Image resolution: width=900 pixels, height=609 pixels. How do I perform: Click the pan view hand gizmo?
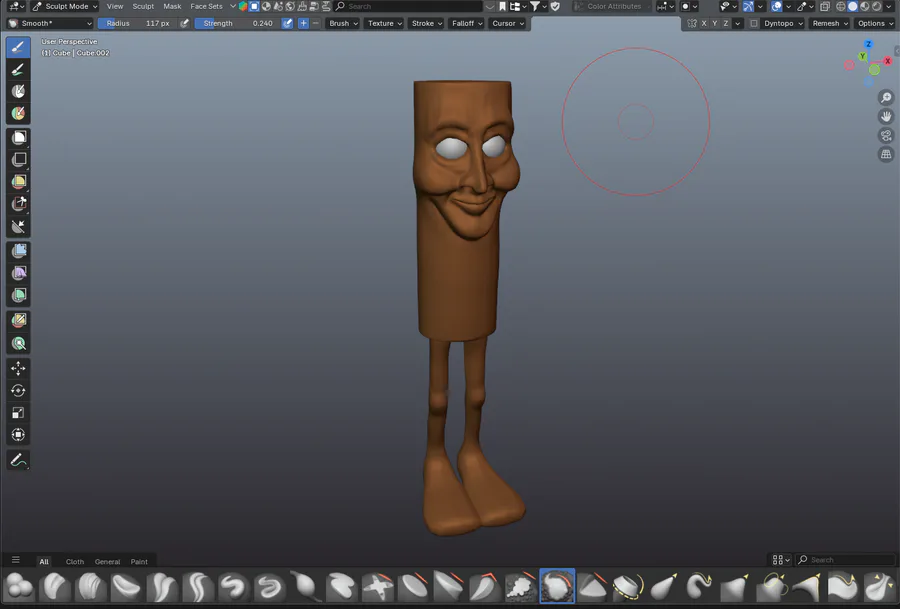[886, 117]
